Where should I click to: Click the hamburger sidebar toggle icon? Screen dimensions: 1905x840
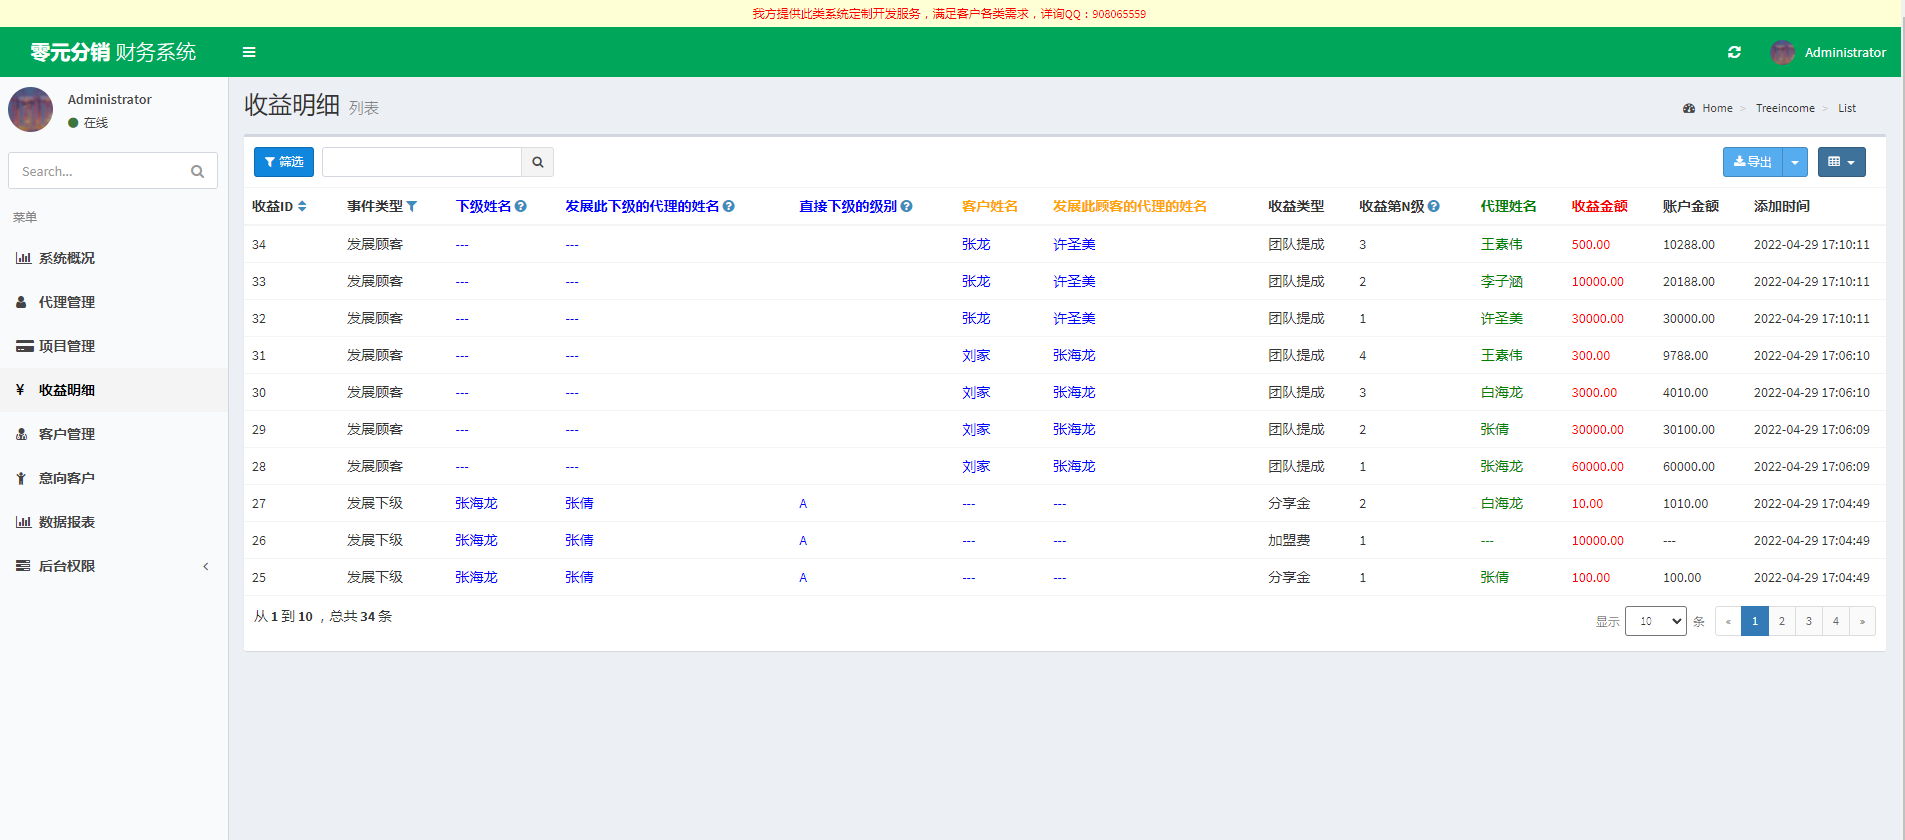point(249,52)
